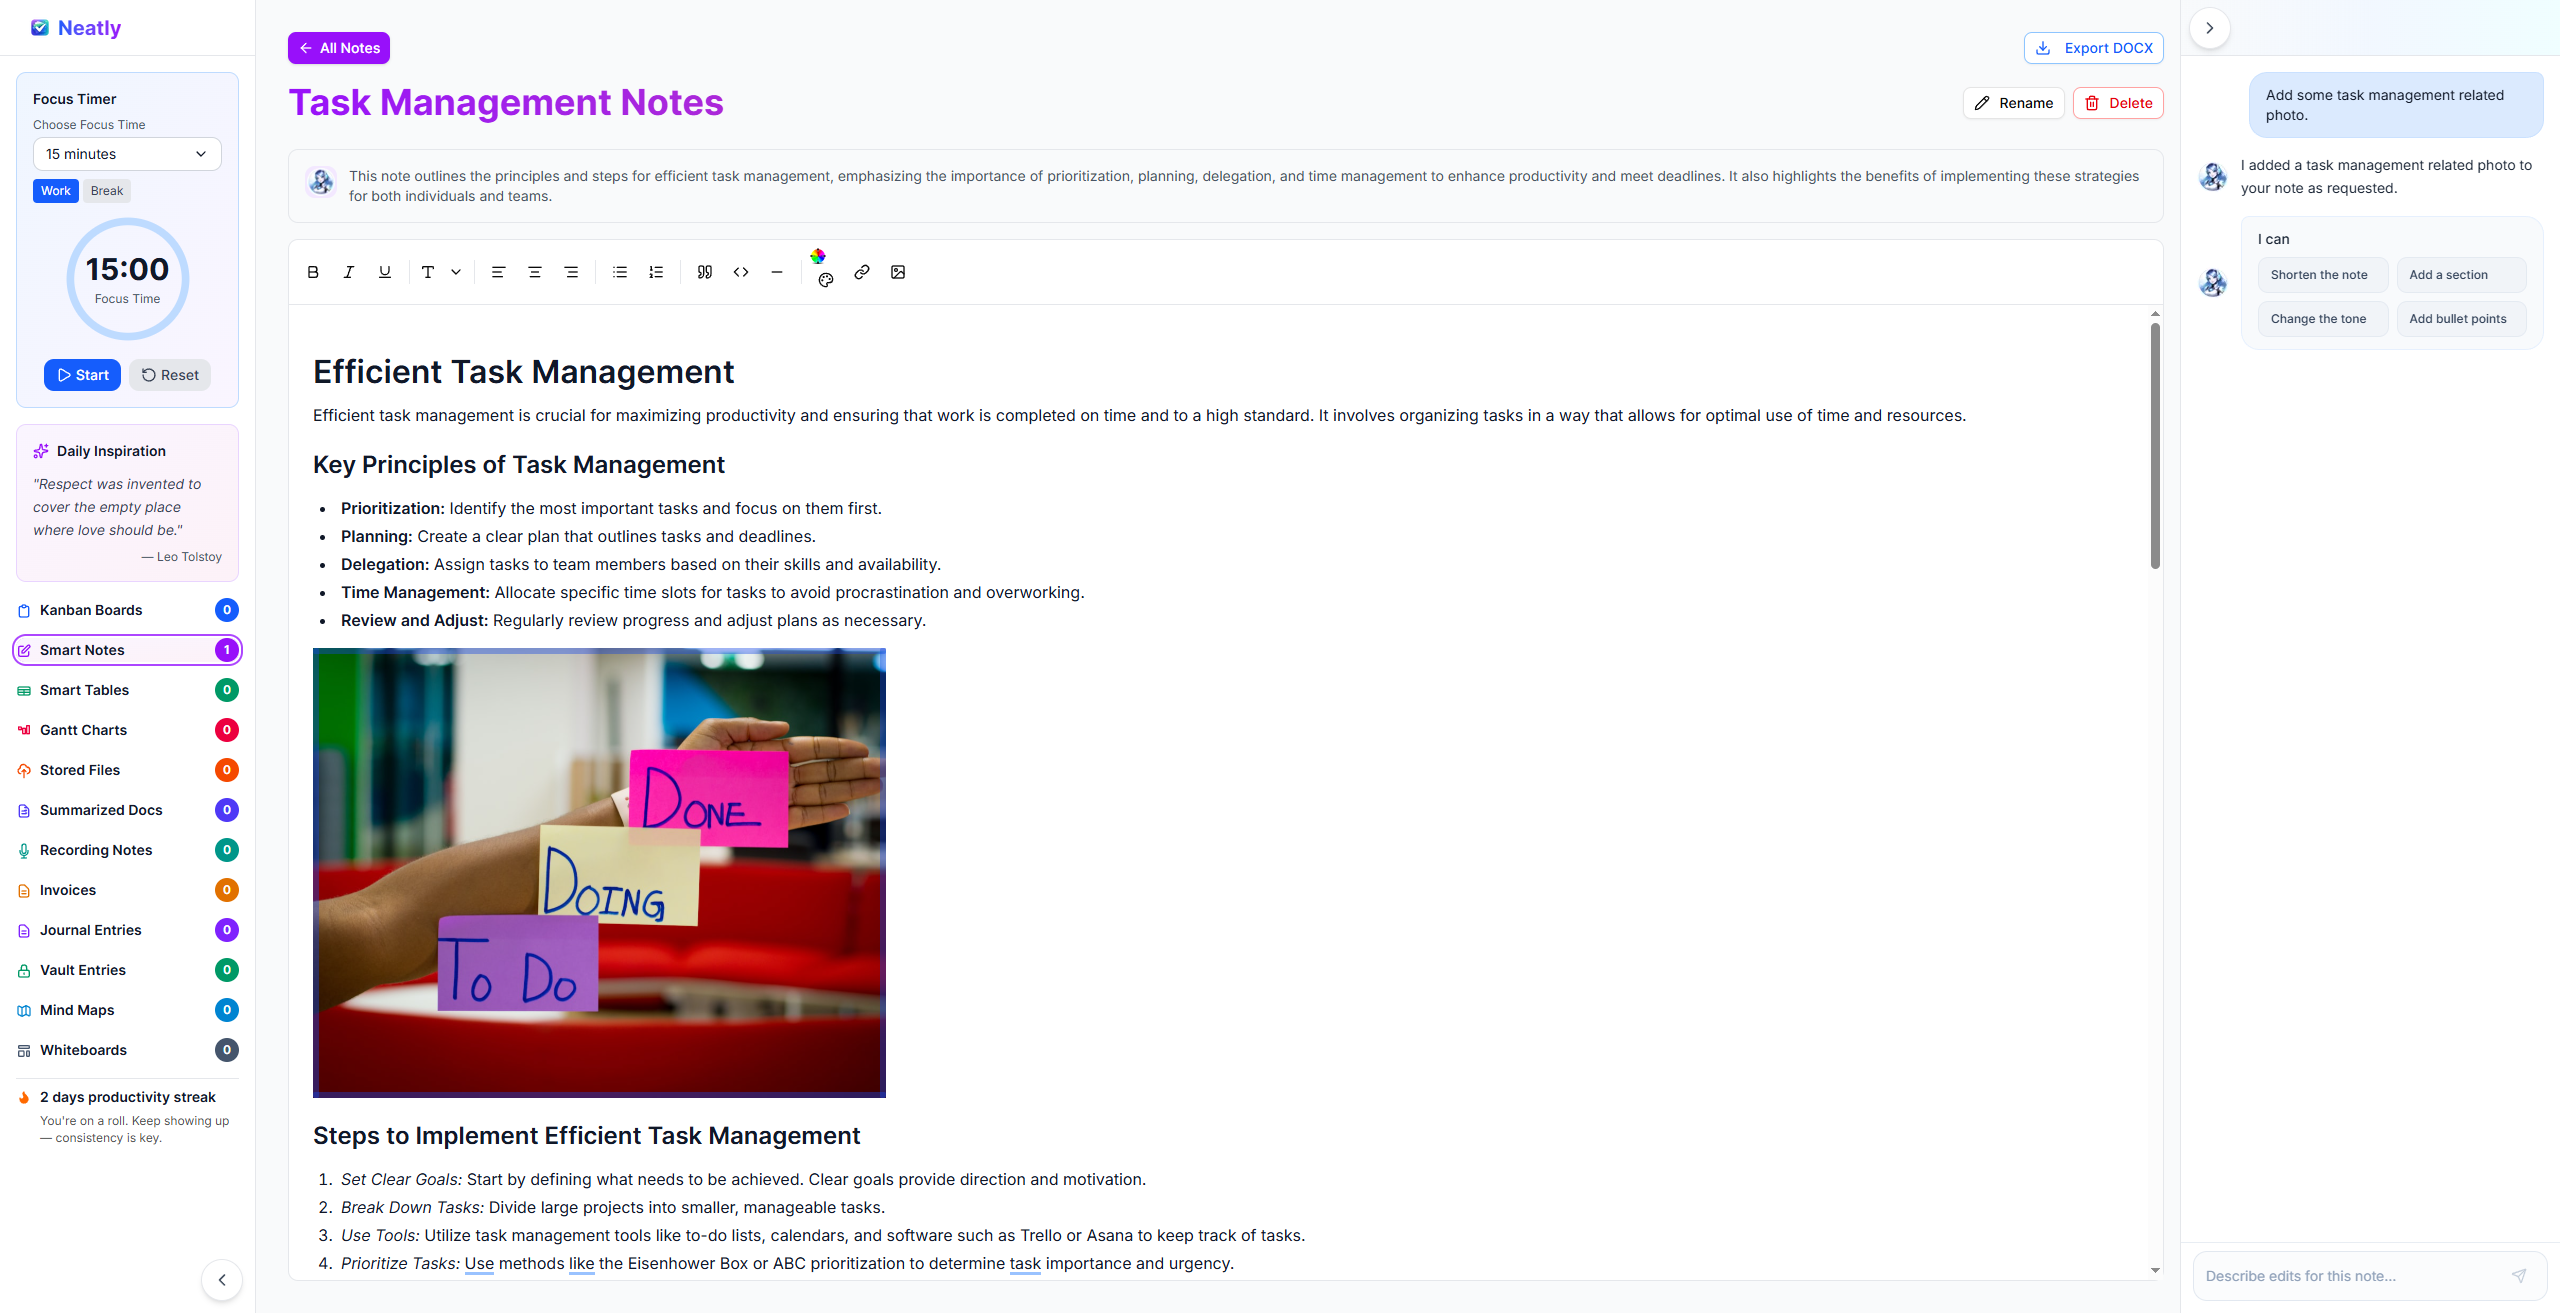Open the 15 minutes focus time dropdown

(x=127, y=154)
